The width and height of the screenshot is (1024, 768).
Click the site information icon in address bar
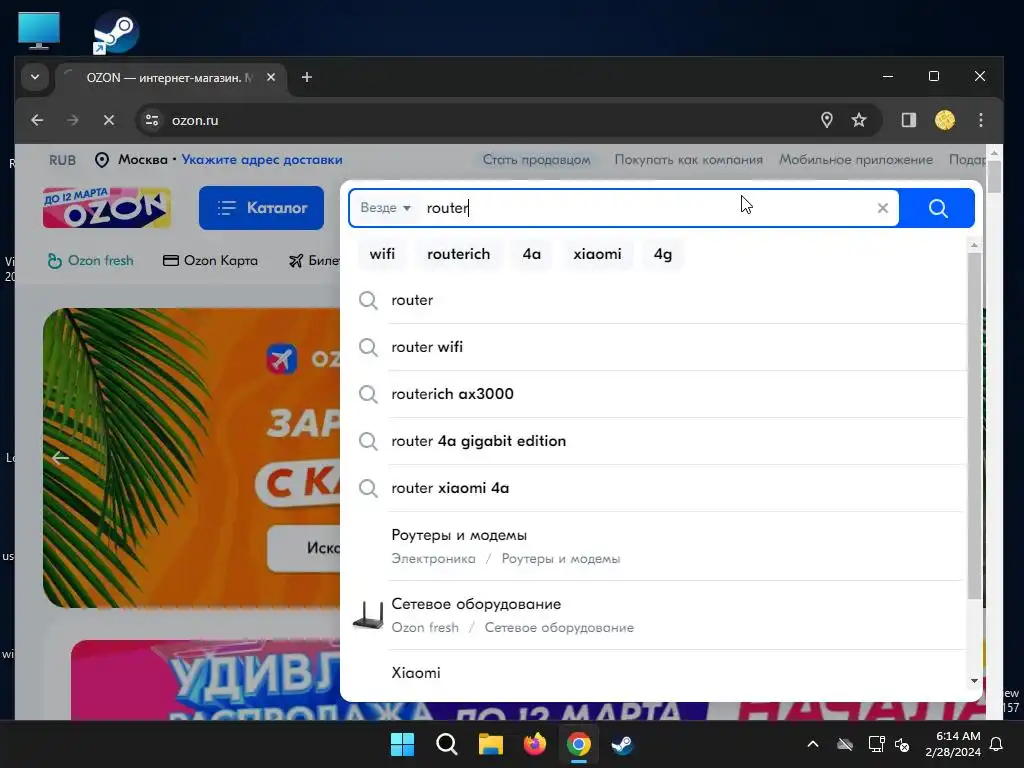(152, 120)
